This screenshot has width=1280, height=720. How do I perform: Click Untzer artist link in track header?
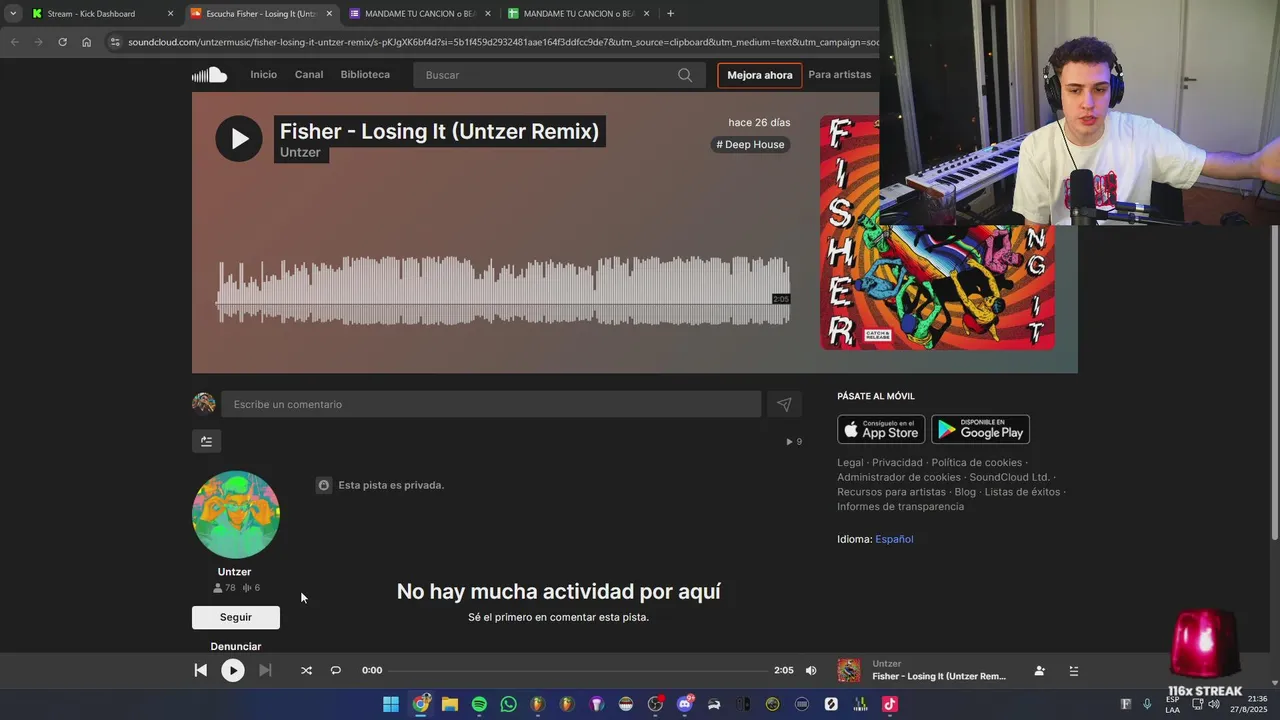[300, 152]
